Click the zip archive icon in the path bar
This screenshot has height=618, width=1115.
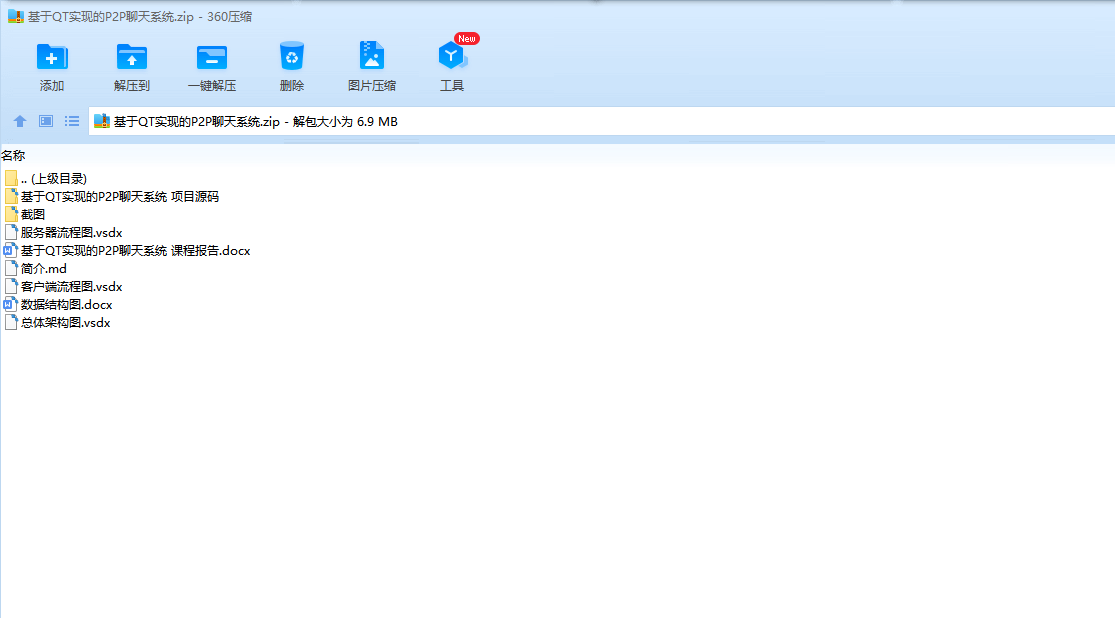tap(102, 122)
